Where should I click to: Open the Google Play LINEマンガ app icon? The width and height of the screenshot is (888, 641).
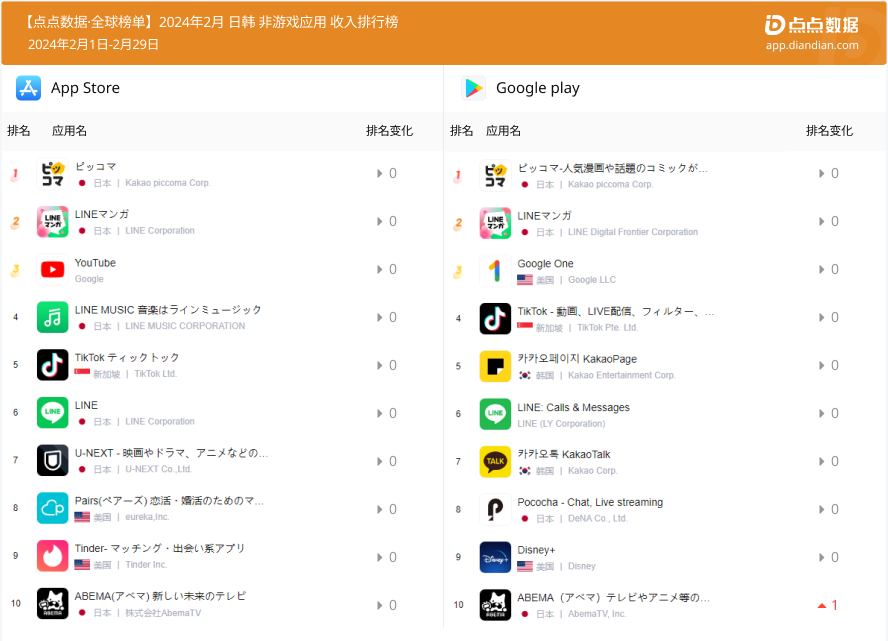tap(496, 223)
